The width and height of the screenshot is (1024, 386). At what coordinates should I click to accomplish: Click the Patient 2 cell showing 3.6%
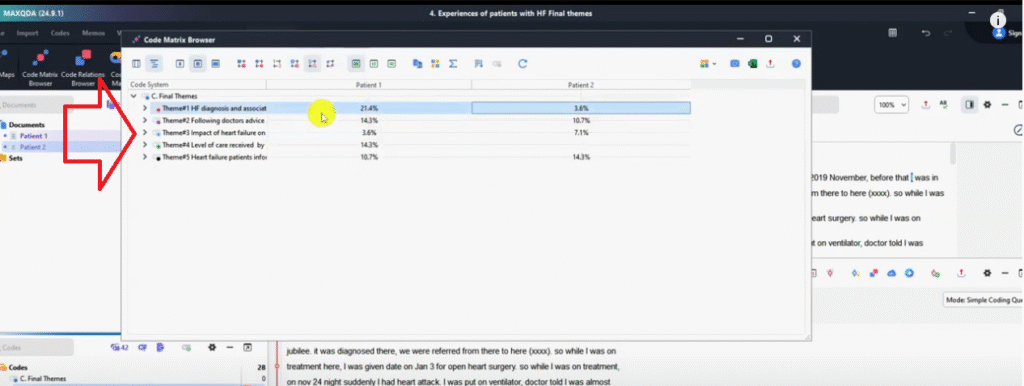tap(581, 108)
